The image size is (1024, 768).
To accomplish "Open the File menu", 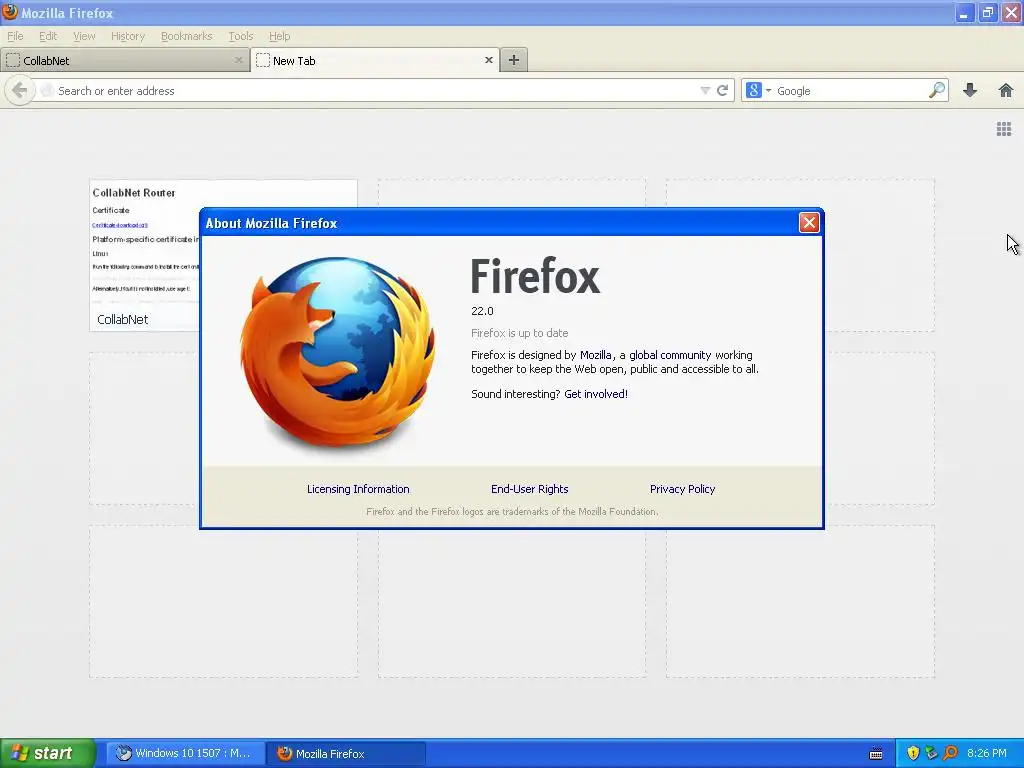I will [15, 36].
